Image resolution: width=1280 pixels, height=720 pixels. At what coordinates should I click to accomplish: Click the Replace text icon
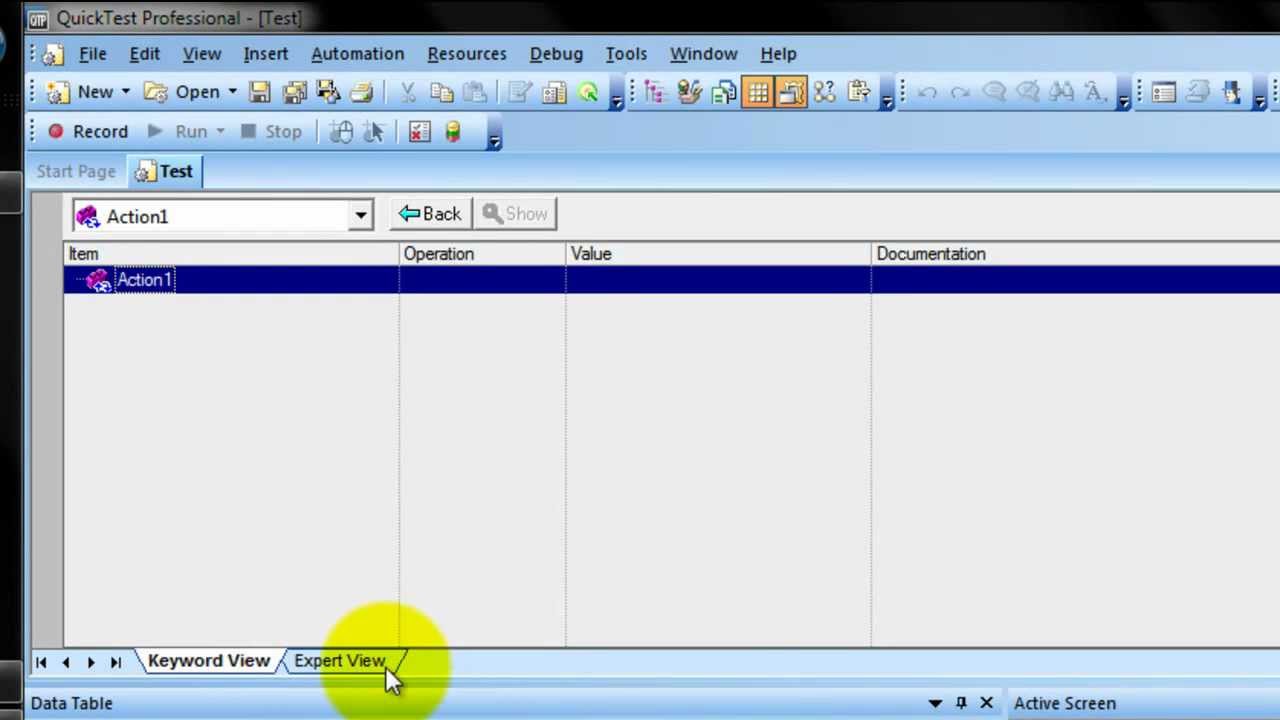coord(1095,92)
